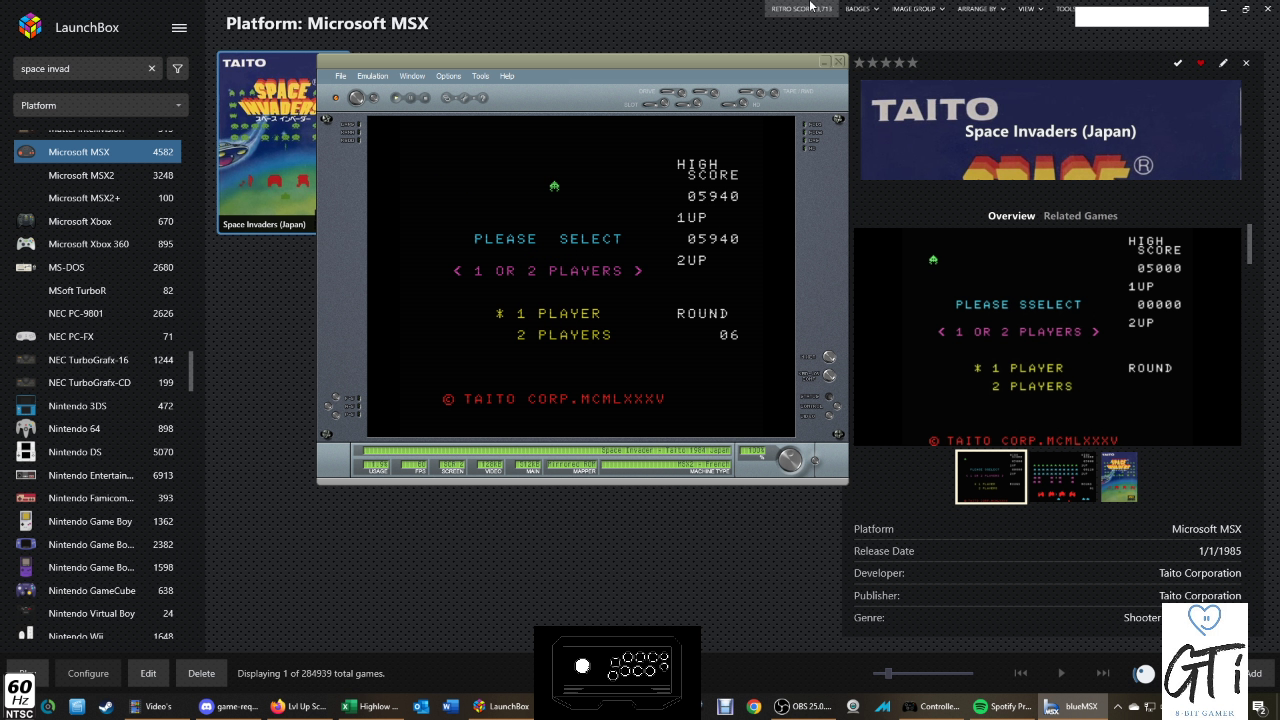
Task: Expand the Arrange By dropdown
Action: click(981, 9)
